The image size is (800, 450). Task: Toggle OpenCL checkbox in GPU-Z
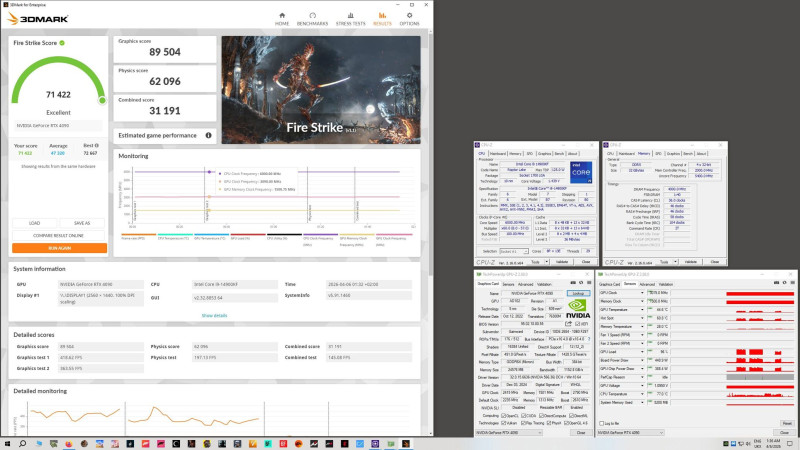point(503,415)
